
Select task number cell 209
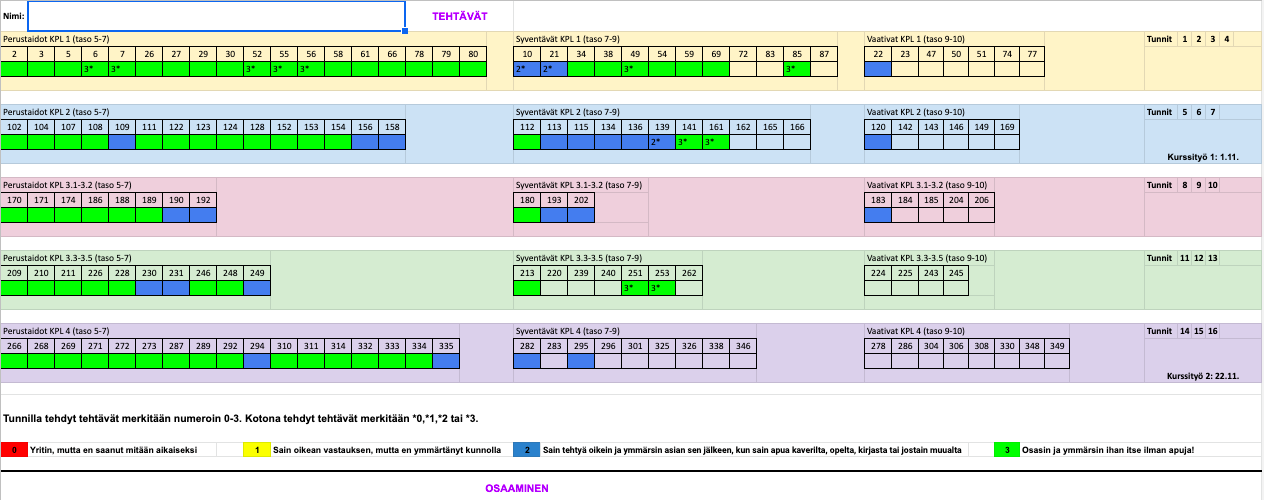(x=15, y=273)
